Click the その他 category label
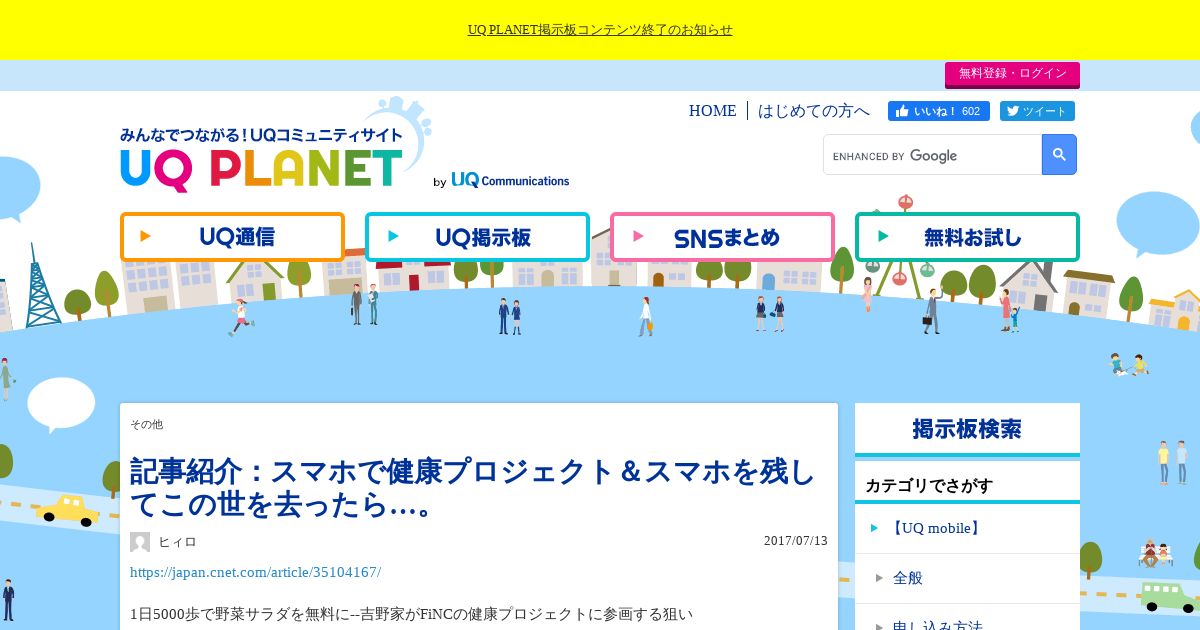Viewport: 1200px width, 630px height. (146, 425)
